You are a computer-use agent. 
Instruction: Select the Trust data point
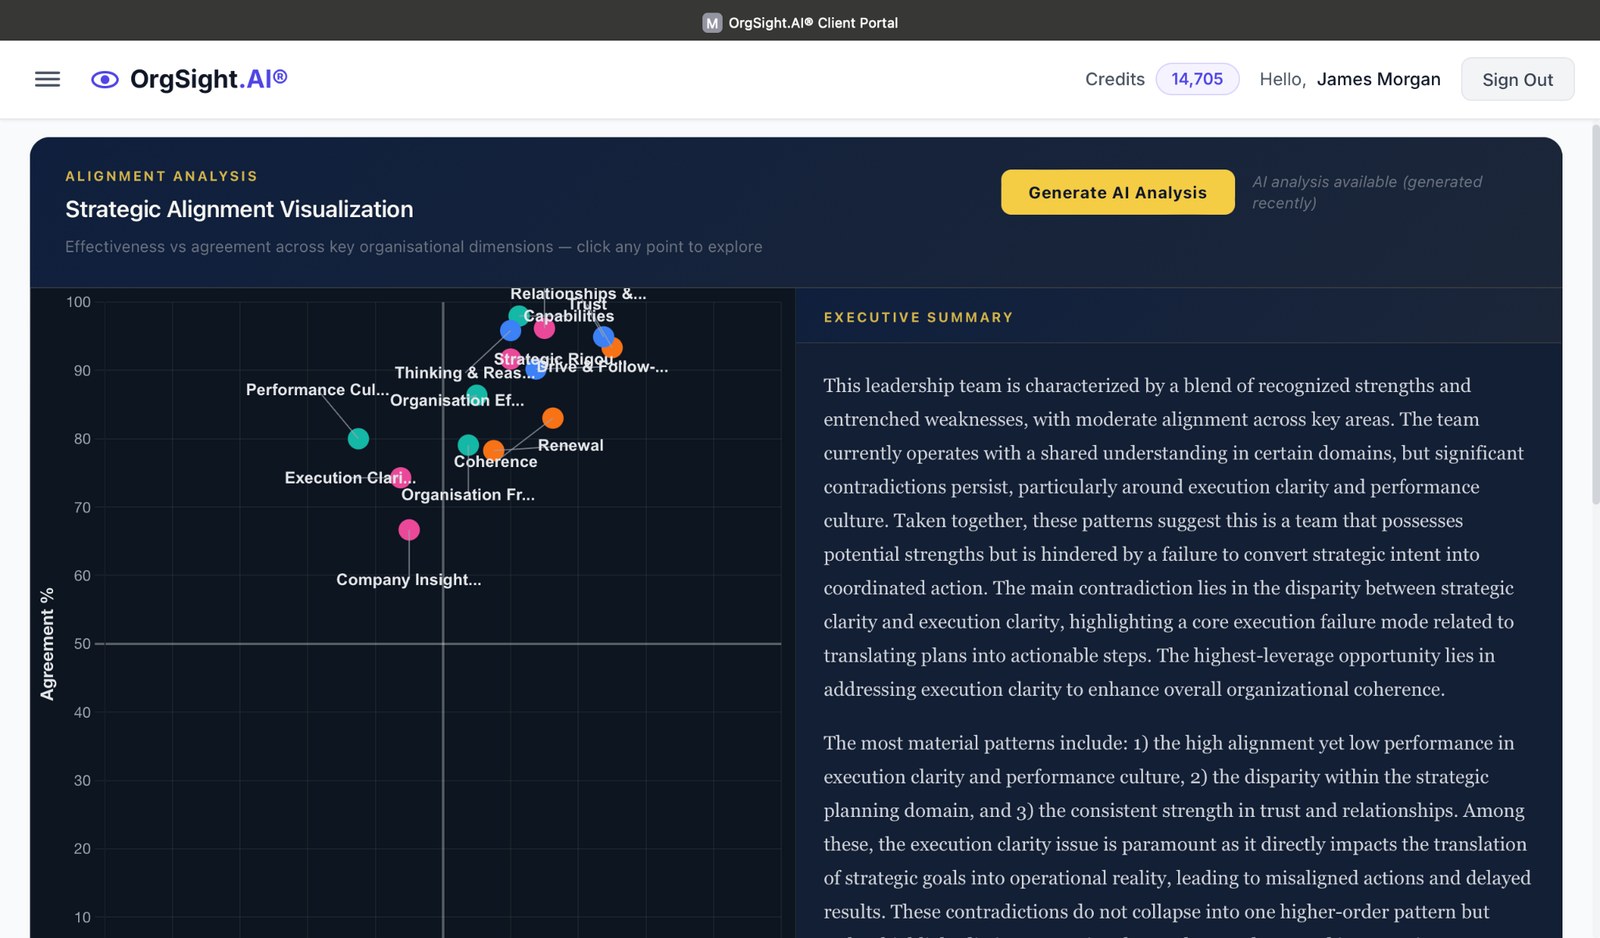[604, 338]
